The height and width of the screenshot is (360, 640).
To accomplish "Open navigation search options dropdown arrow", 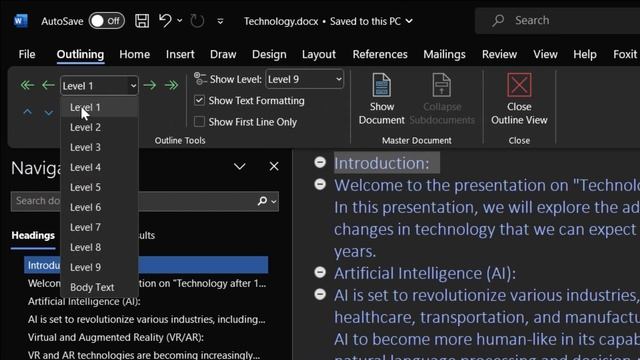I will coord(273,201).
